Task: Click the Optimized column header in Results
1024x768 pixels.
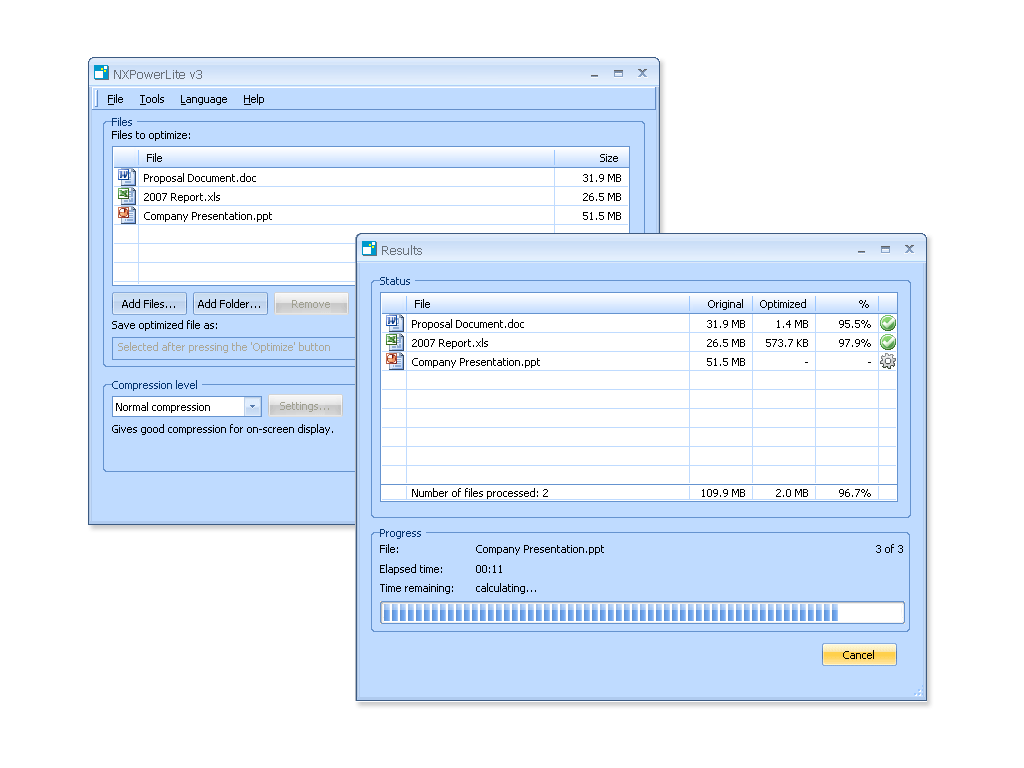Action: (x=784, y=304)
